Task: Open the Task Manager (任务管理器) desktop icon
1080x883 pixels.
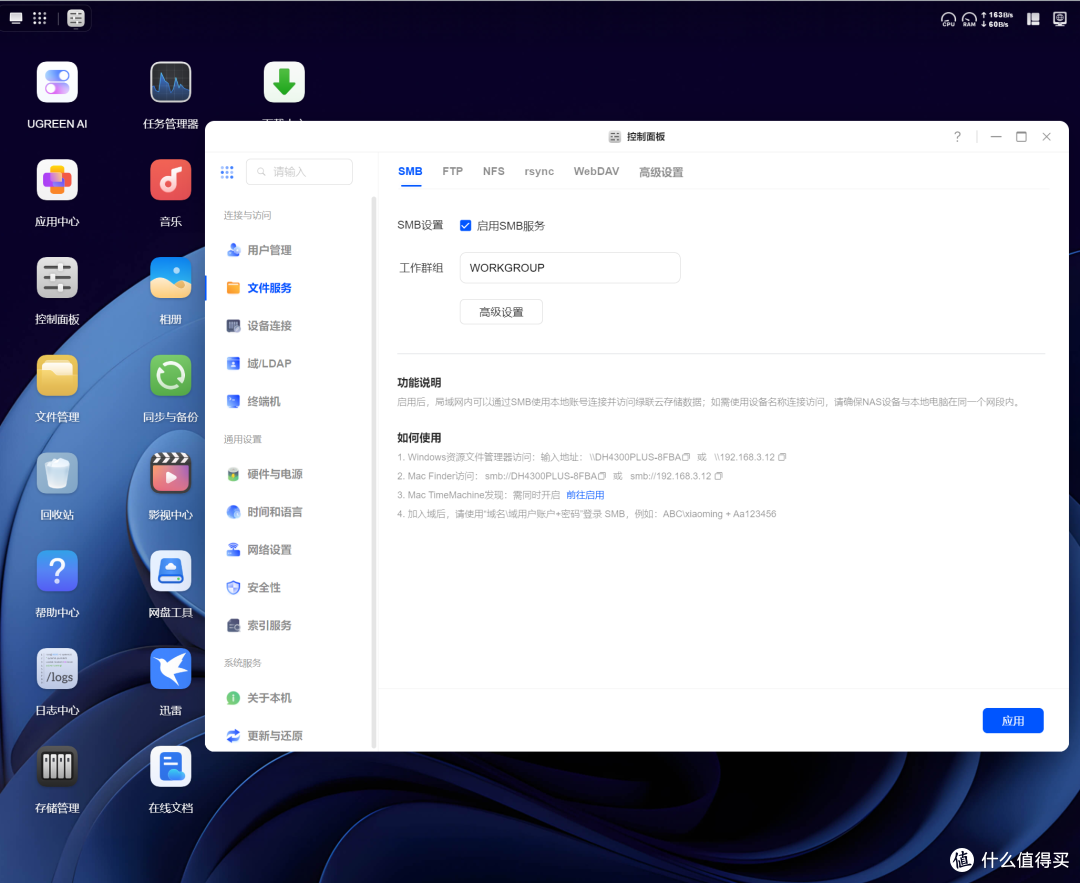Action: click(x=171, y=83)
